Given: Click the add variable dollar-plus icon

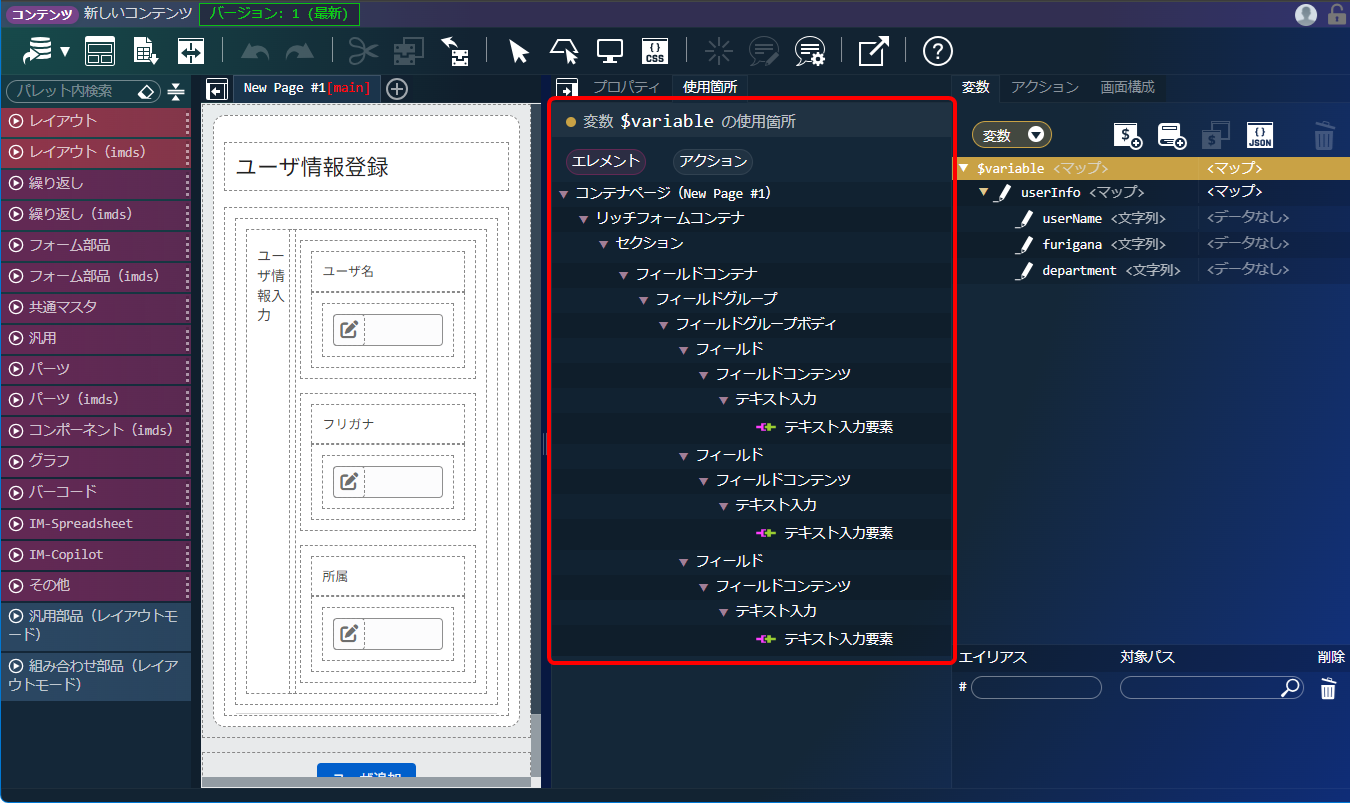Looking at the screenshot, I should pyautogui.click(x=1128, y=136).
